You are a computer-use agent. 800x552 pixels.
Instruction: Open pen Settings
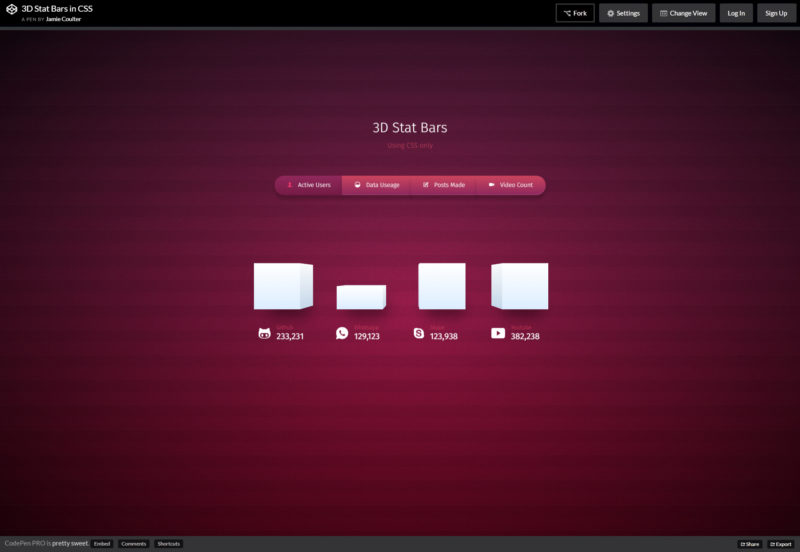coord(623,13)
